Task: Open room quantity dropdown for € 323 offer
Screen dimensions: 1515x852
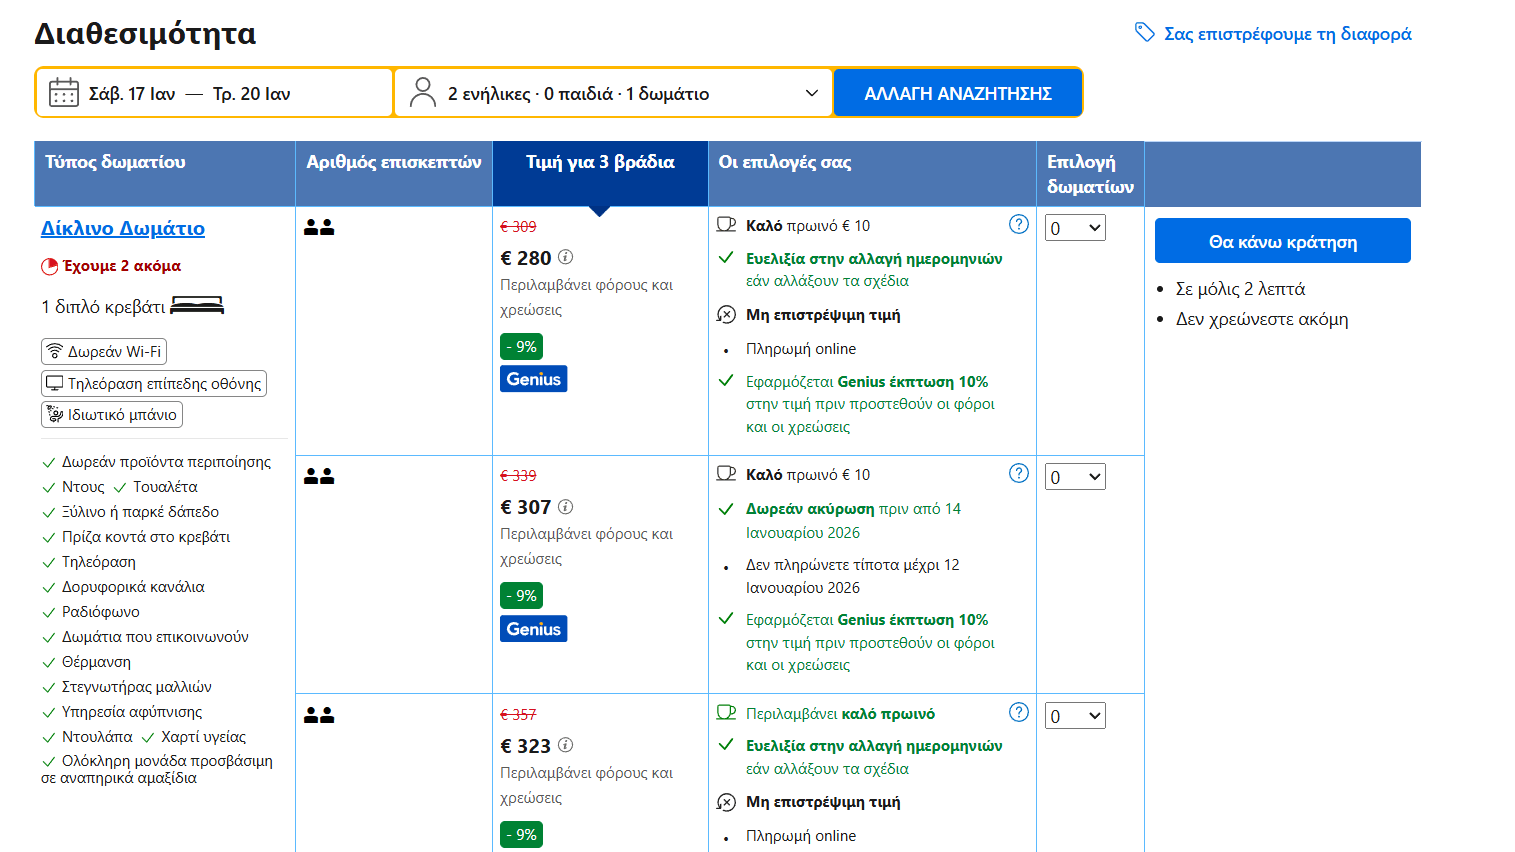Action: coord(1075,716)
